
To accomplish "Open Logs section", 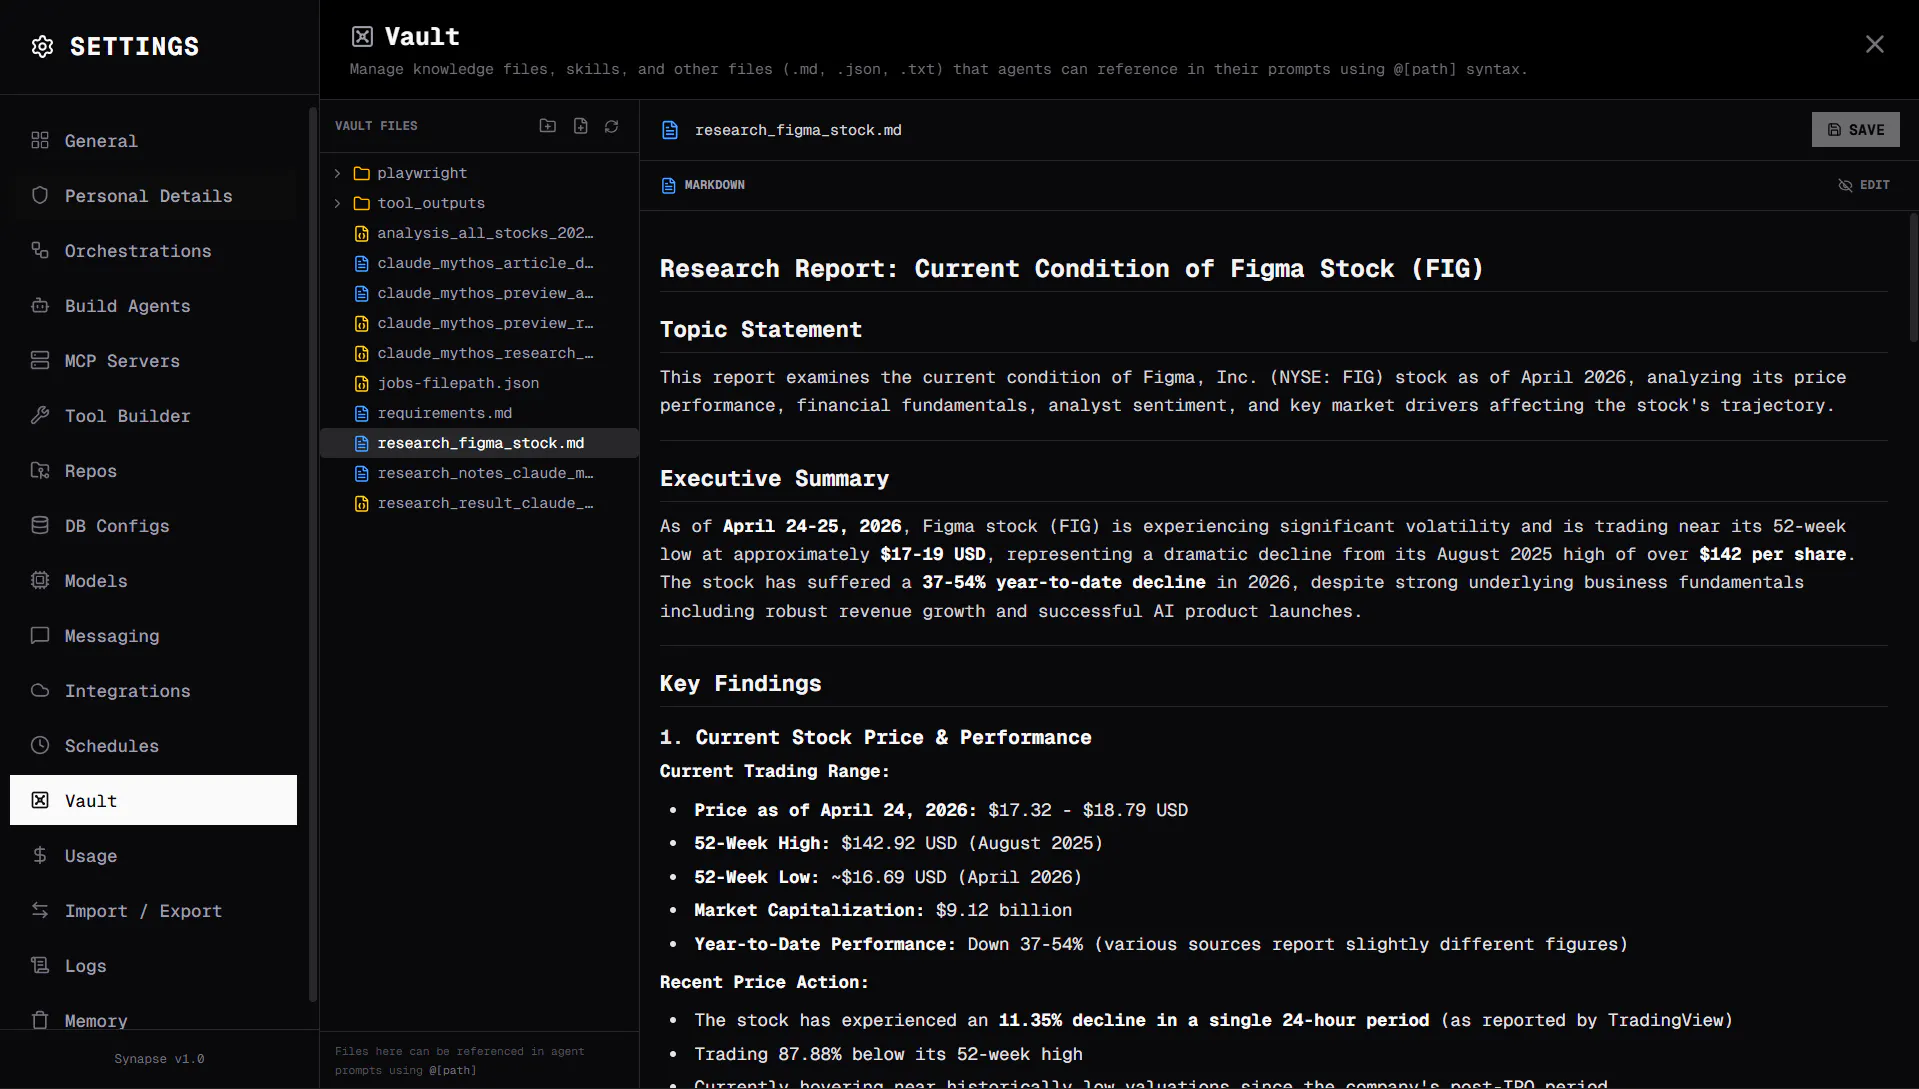I will pyautogui.click(x=153, y=966).
